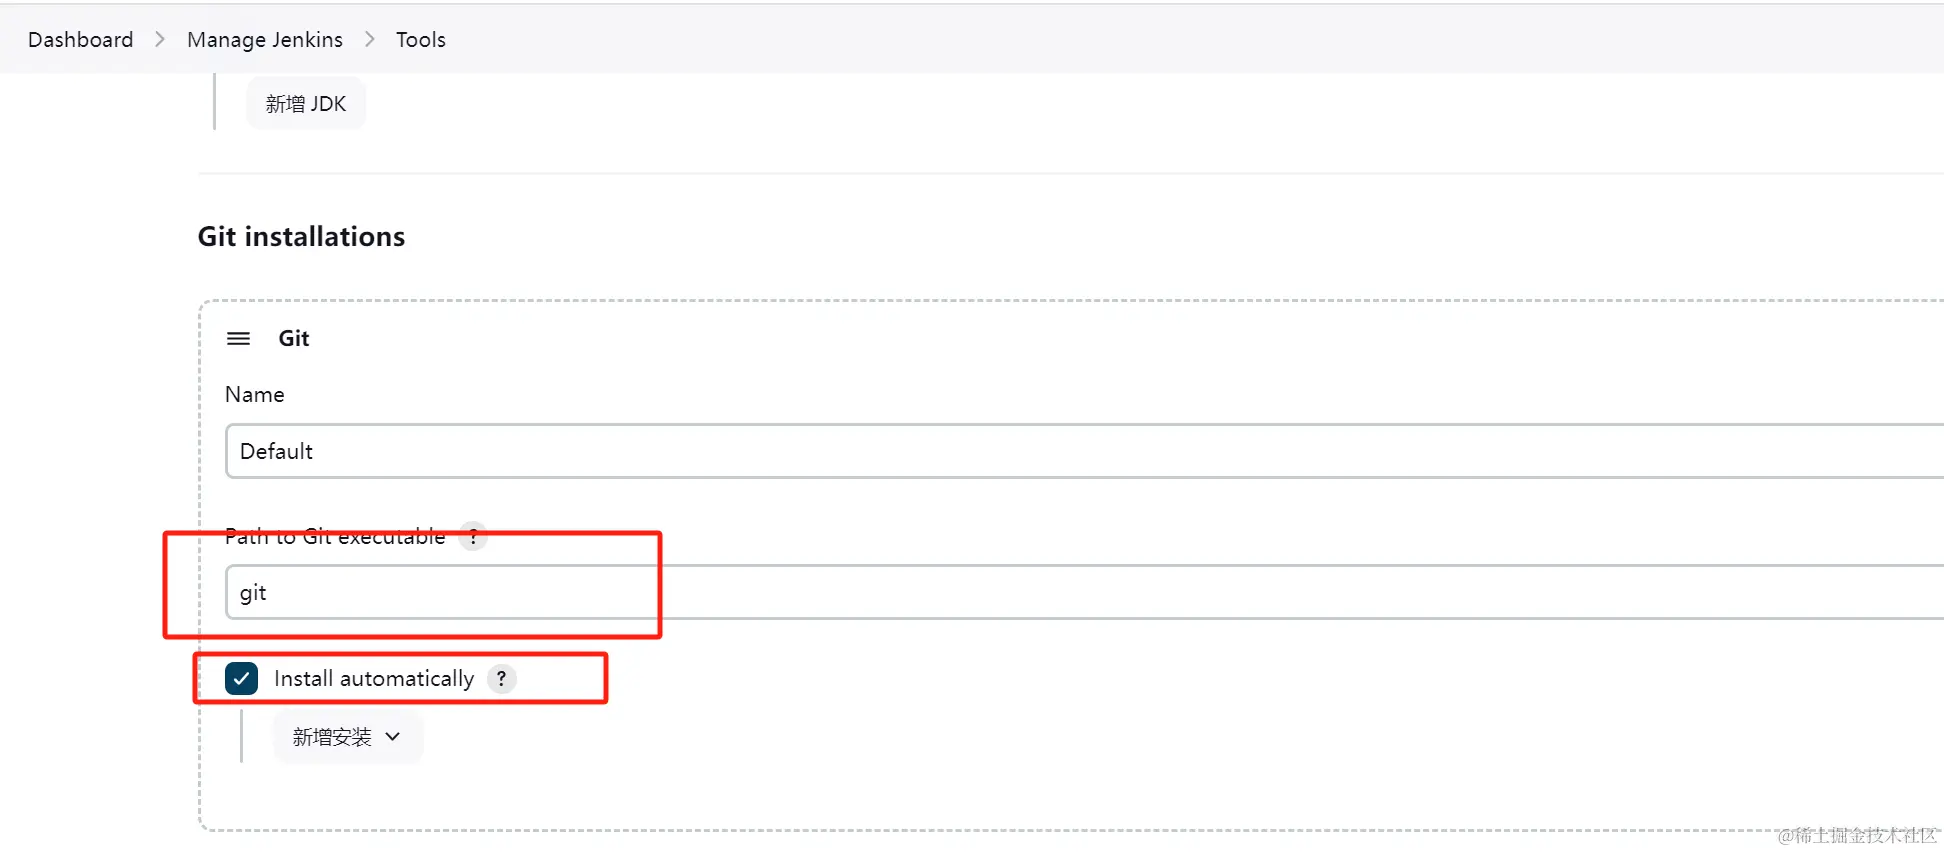The height and width of the screenshot is (852, 1944).
Task: Go to Dashboard breadcrumb
Action: tap(80, 39)
